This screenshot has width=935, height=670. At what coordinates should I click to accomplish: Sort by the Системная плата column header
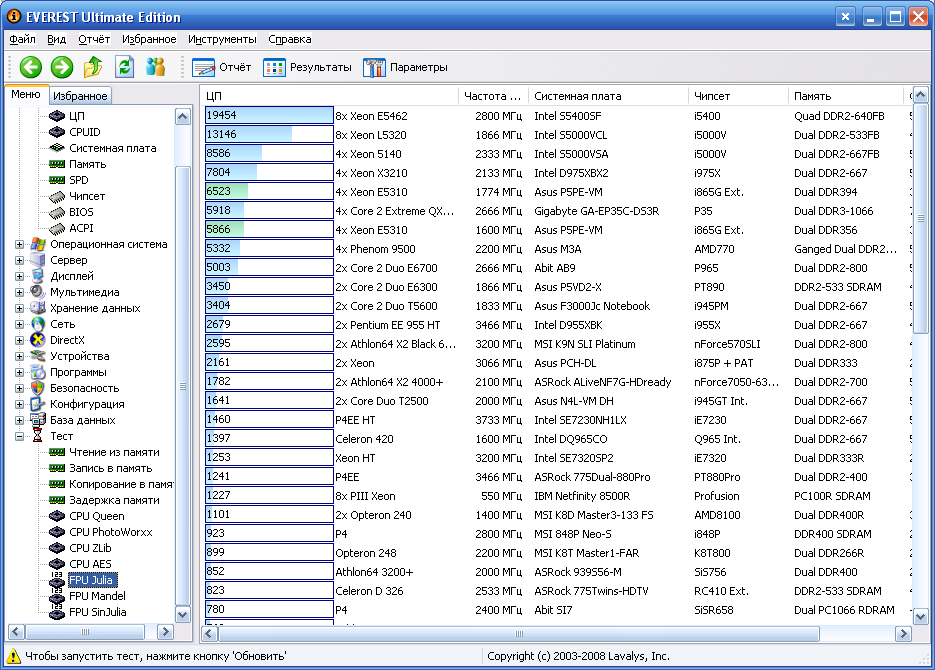(608, 96)
